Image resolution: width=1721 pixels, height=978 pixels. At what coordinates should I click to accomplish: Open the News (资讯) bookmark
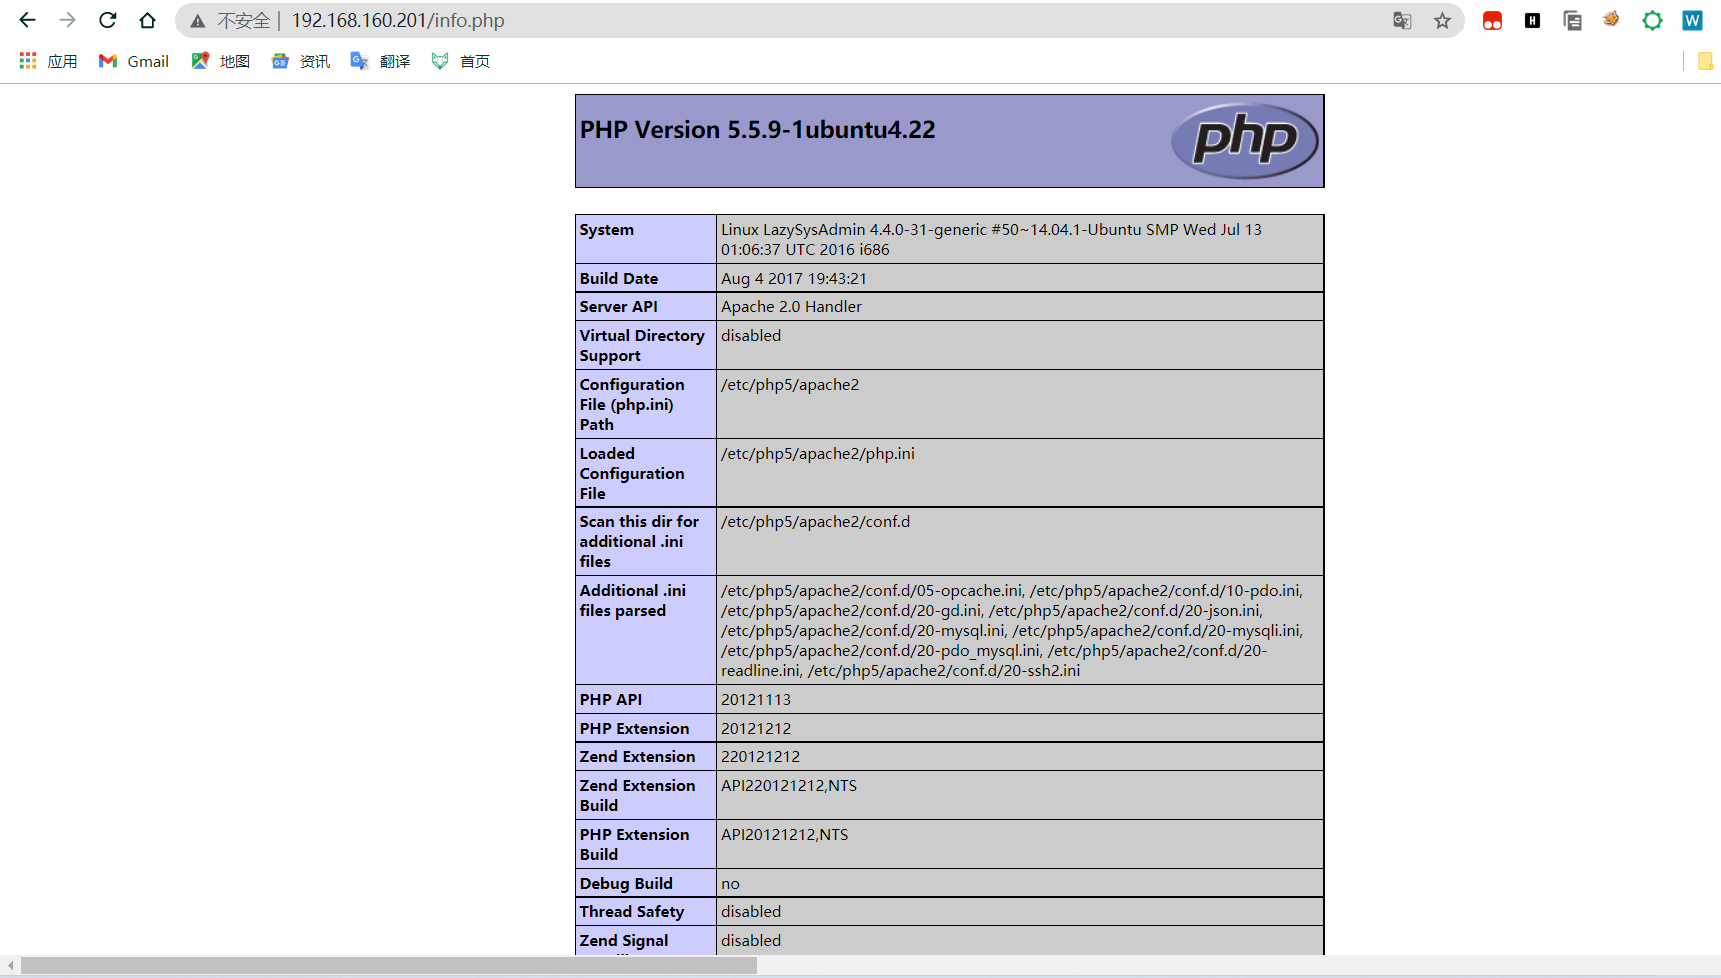301,61
